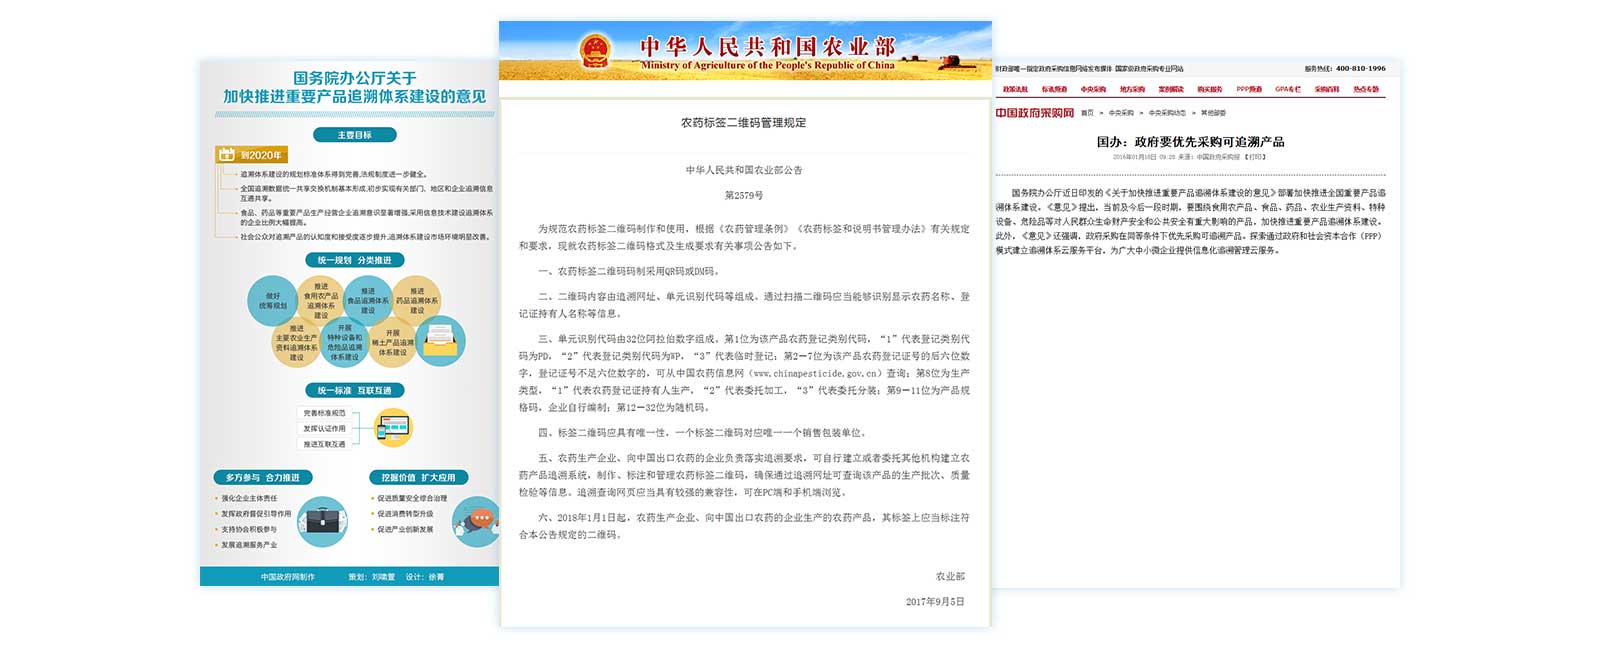Click the computer and phone devices icon

(x=393, y=428)
